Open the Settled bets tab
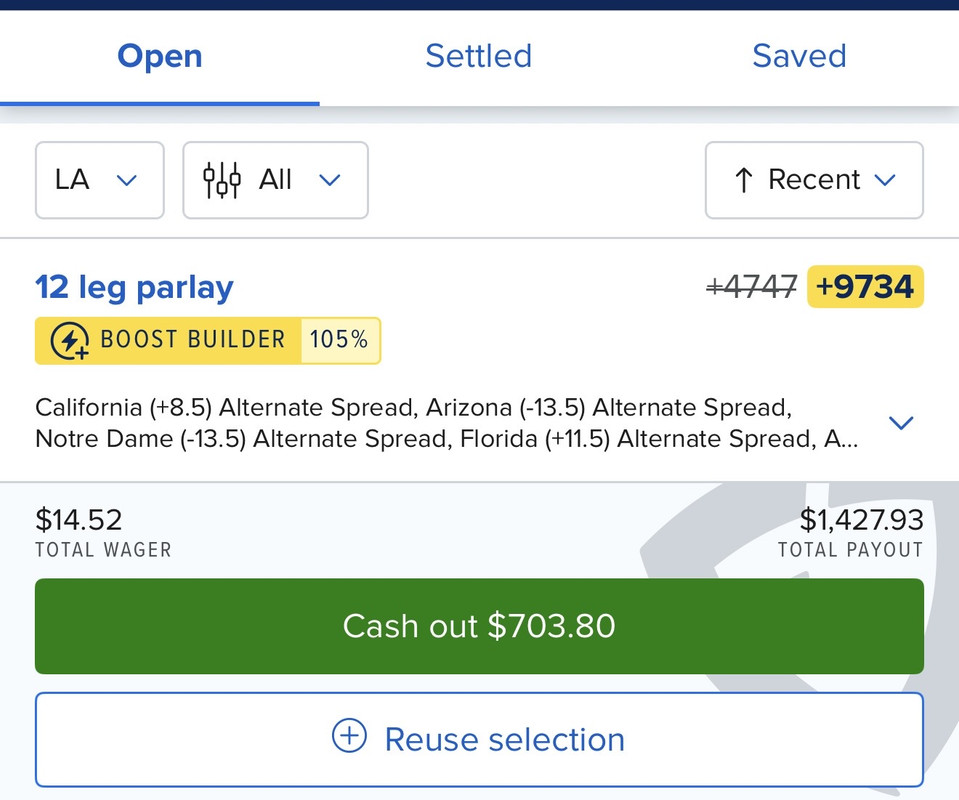Screen dimensions: 959x800 (478, 56)
